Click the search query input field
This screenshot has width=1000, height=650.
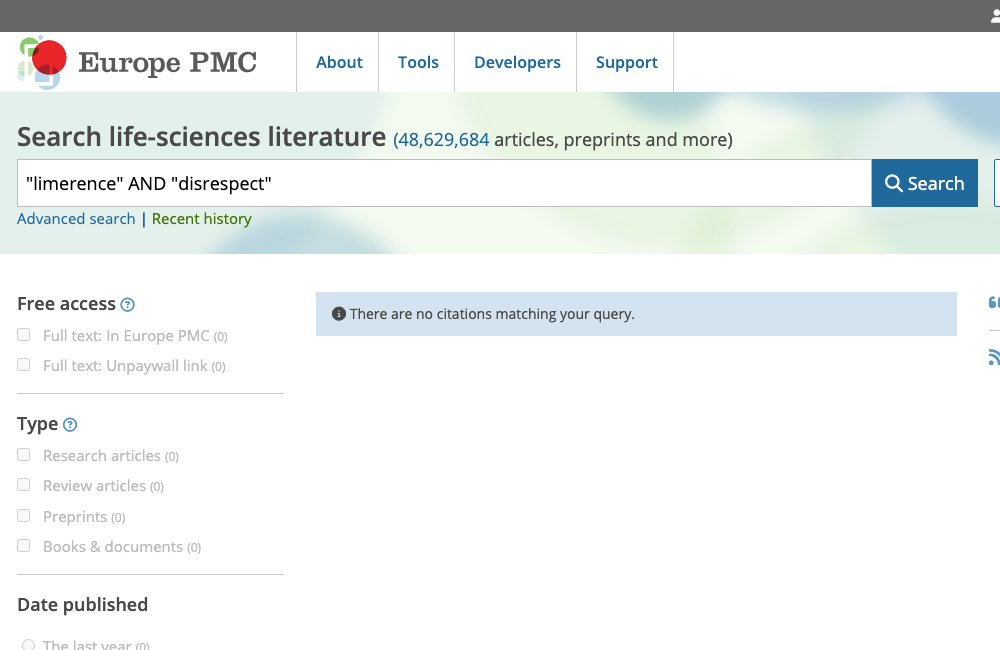click(444, 183)
